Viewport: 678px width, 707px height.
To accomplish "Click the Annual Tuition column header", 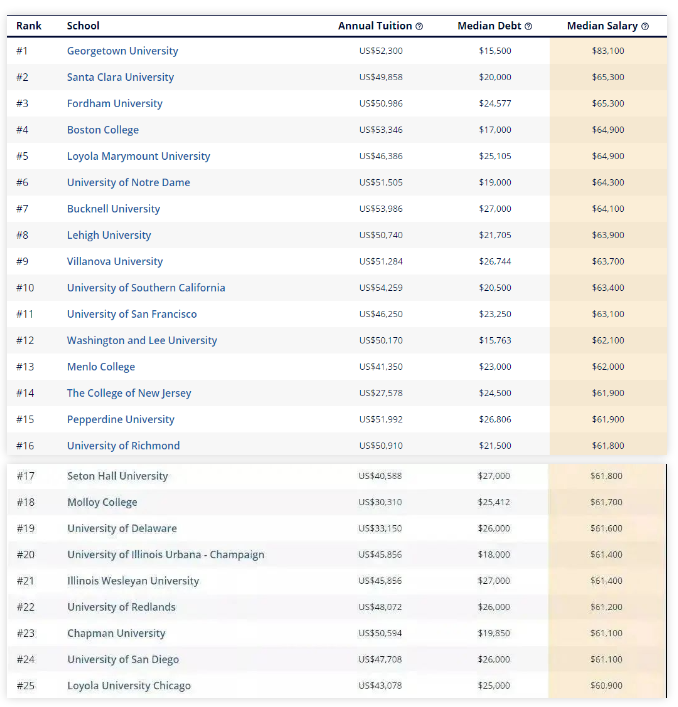I will (x=375, y=26).
